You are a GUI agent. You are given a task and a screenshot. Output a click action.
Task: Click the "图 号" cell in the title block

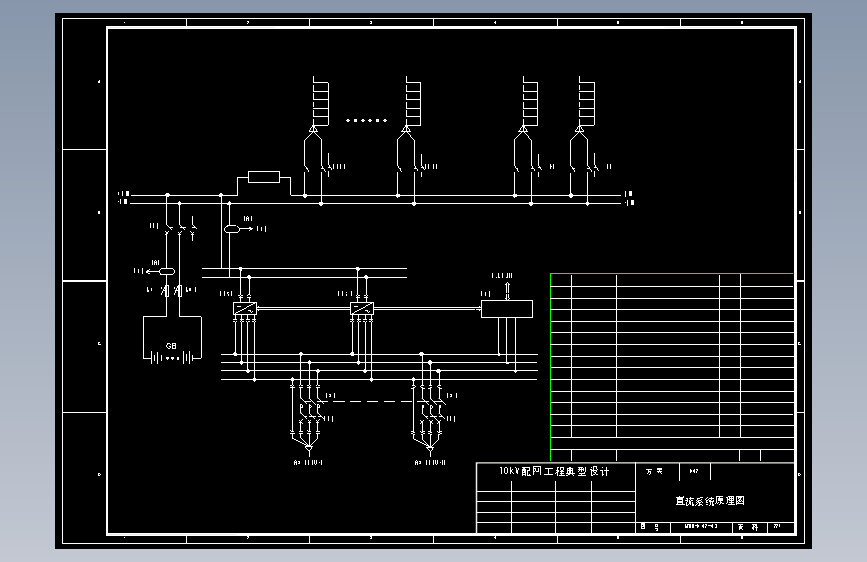click(653, 527)
